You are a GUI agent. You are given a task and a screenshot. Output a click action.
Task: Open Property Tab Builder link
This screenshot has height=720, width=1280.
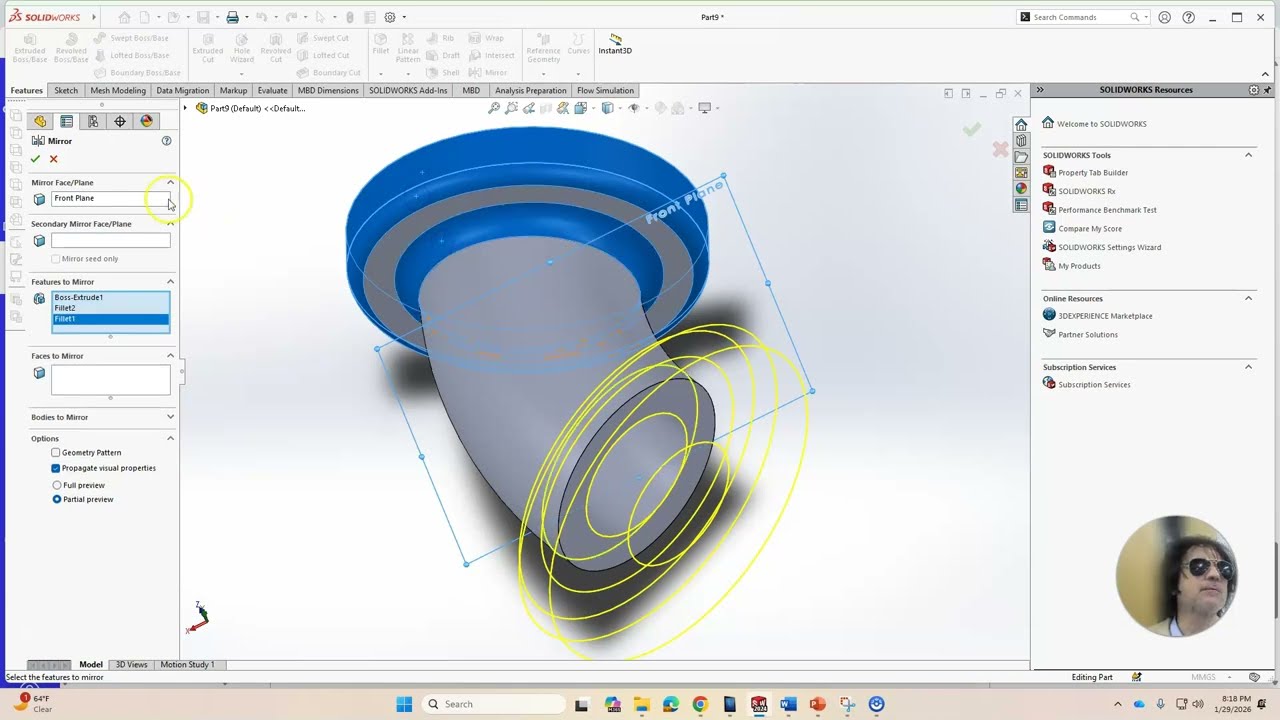(1093, 173)
